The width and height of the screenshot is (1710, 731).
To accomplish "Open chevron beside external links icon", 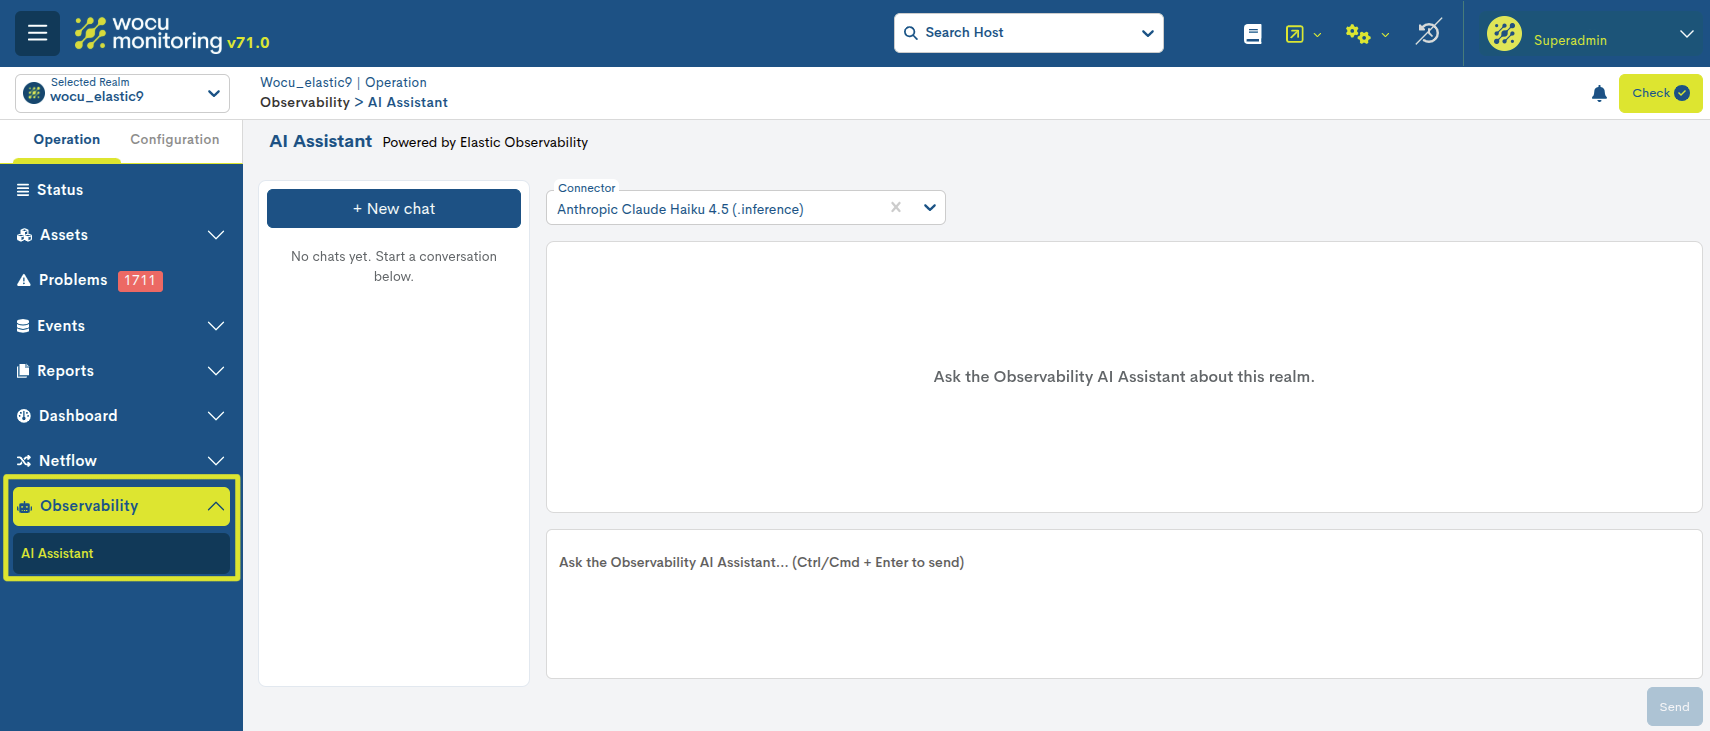I will (x=1317, y=35).
